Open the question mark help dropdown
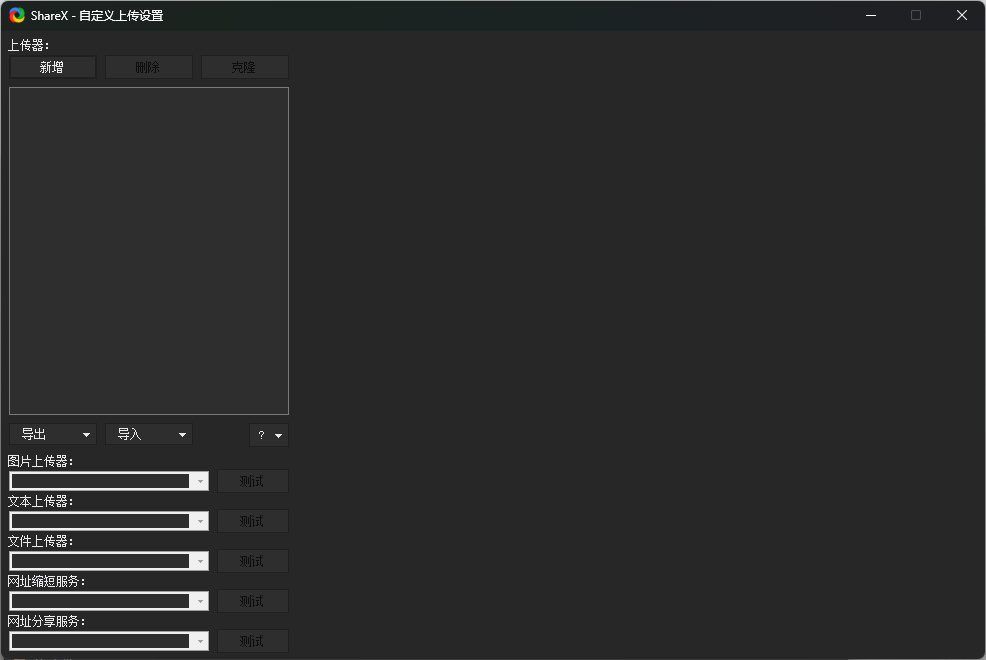This screenshot has height=660, width=986. [269, 435]
